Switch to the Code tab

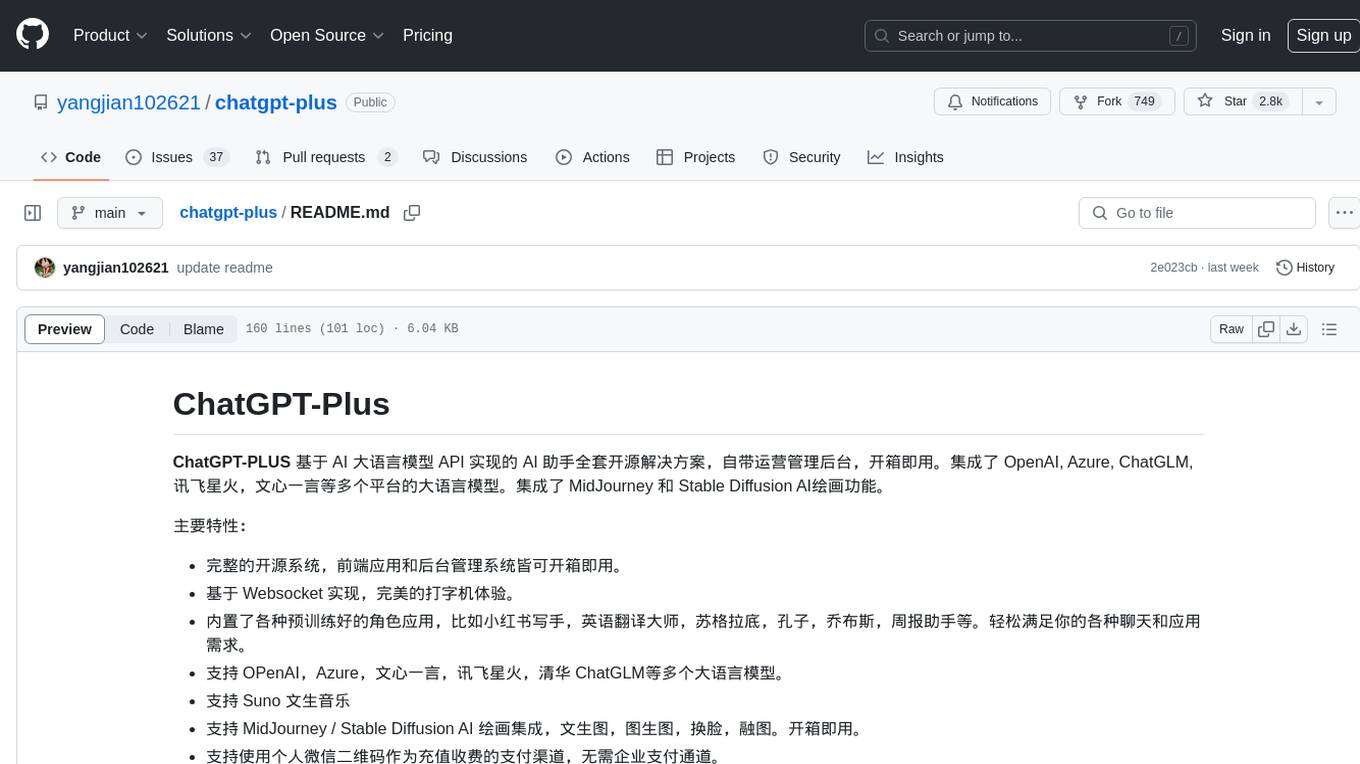click(x=71, y=157)
